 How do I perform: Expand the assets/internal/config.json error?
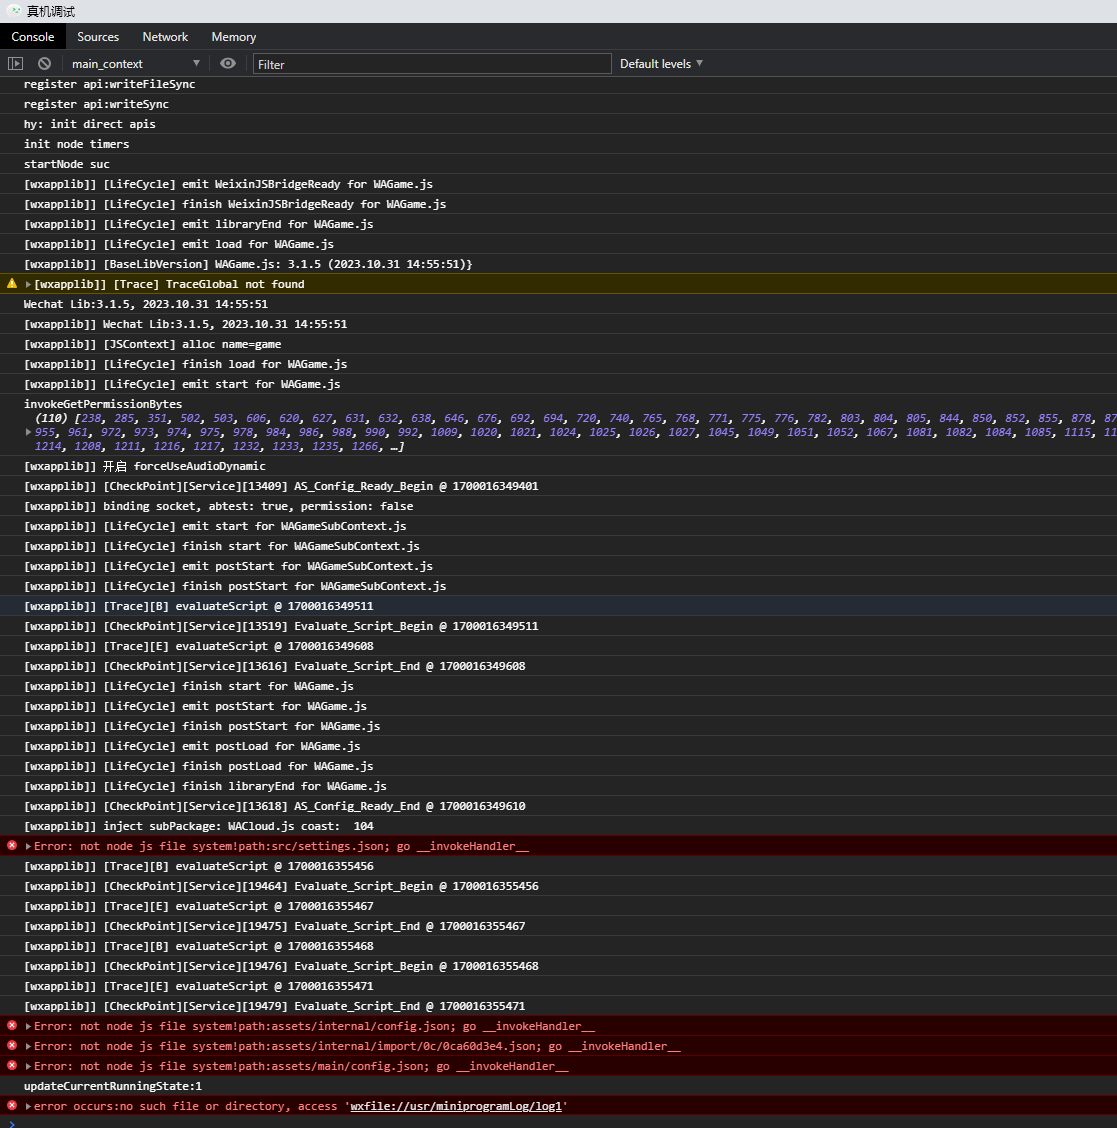coord(28,1027)
